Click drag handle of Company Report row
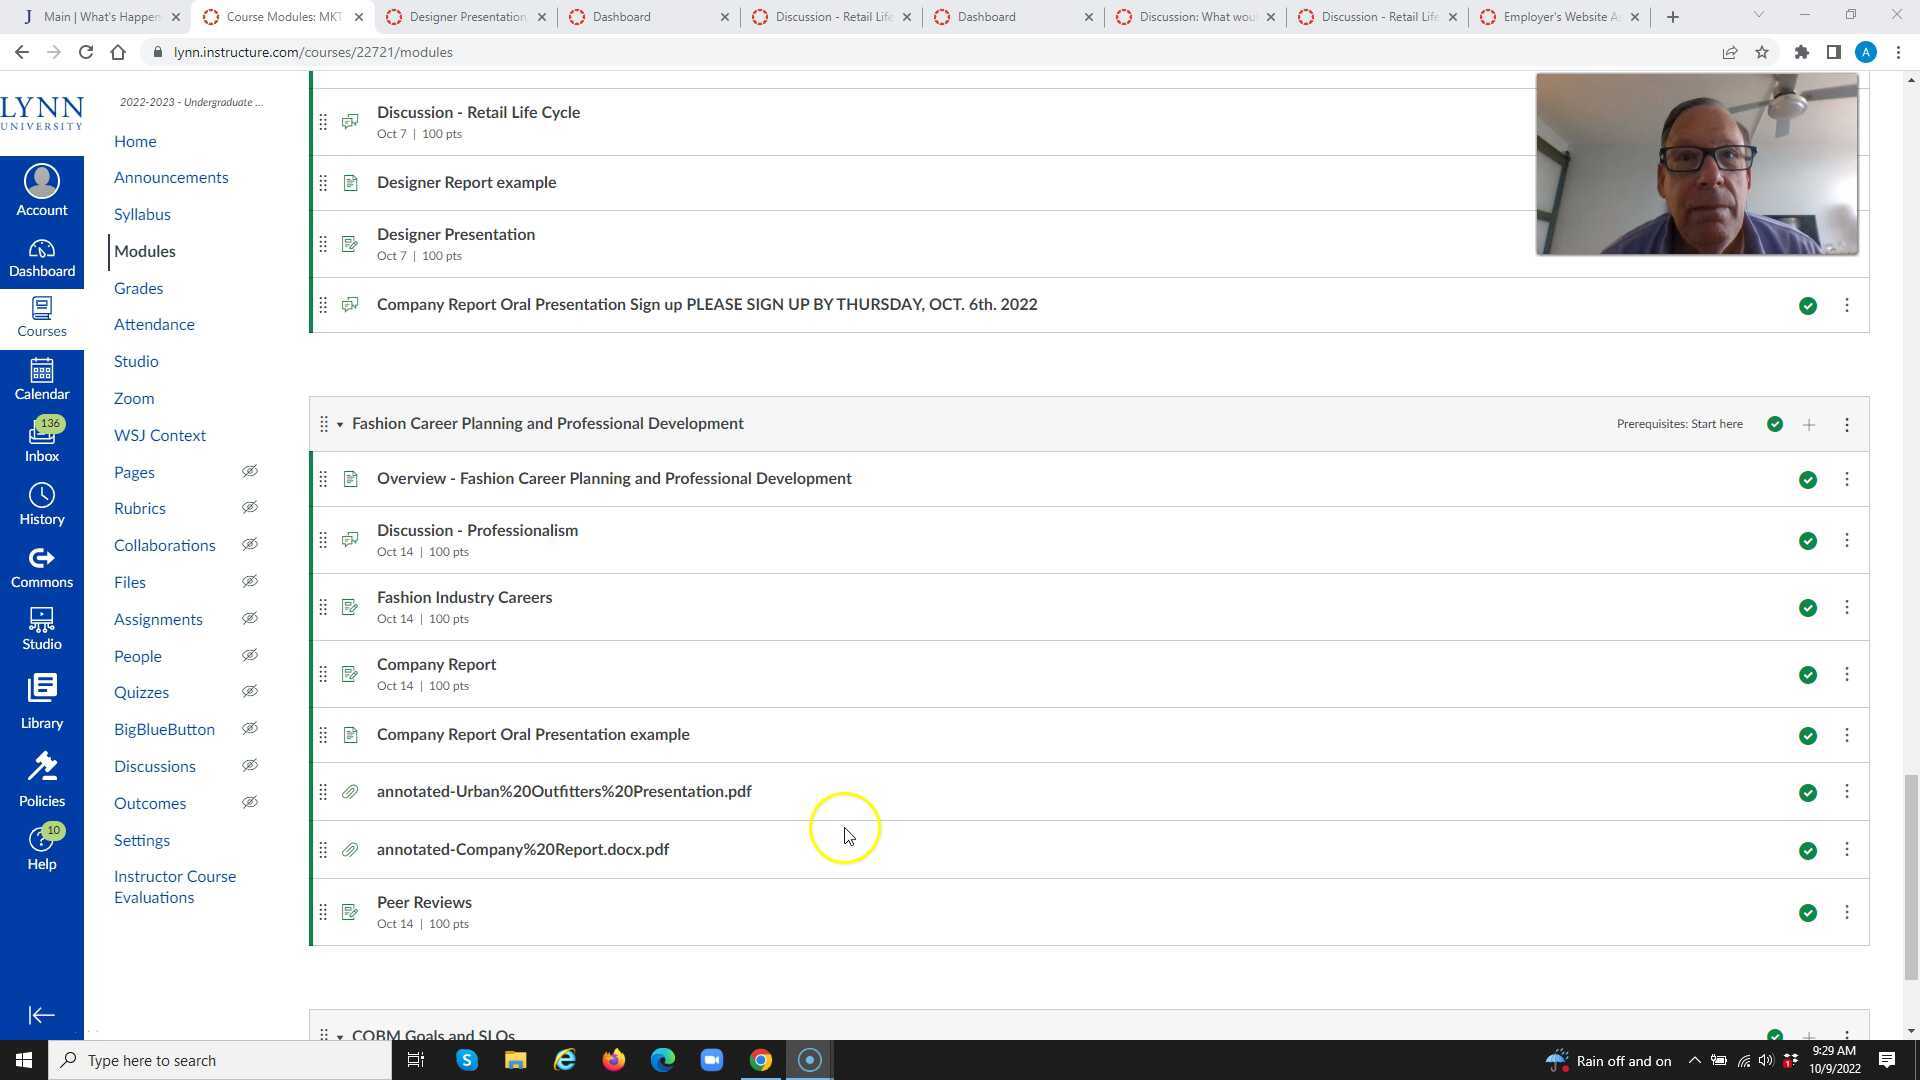 [x=323, y=675]
